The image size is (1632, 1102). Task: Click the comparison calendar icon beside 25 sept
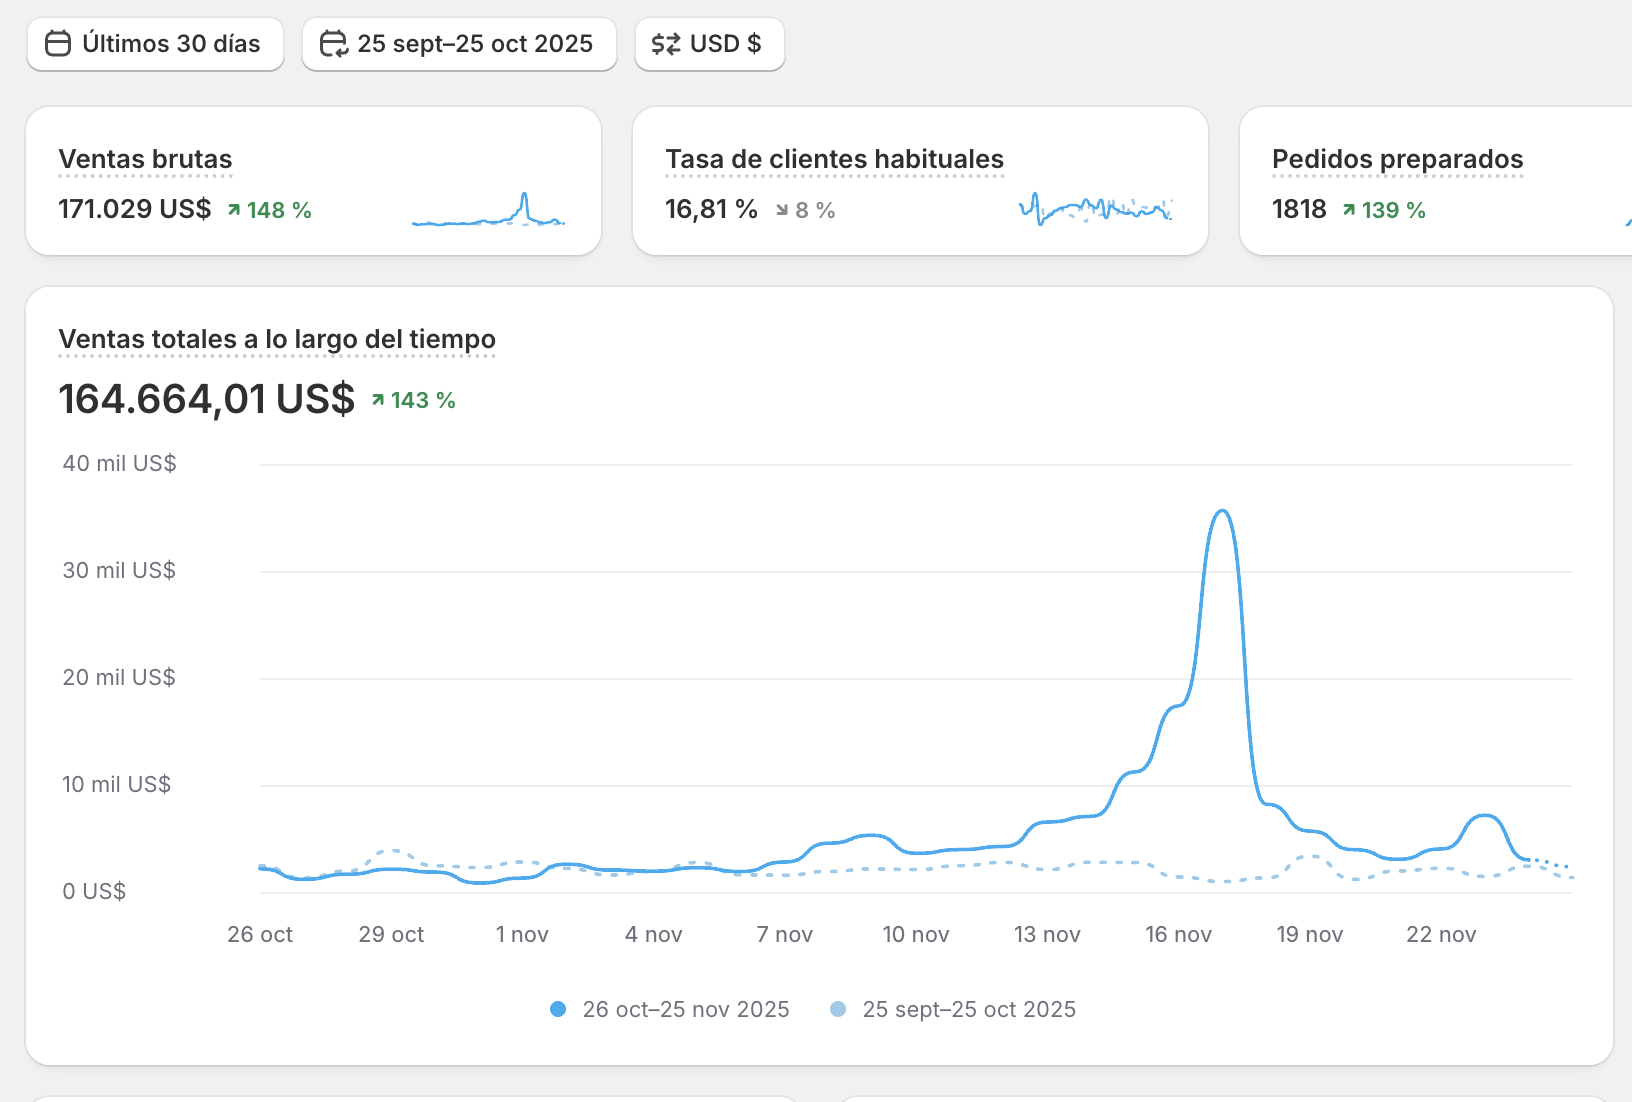coord(333,44)
